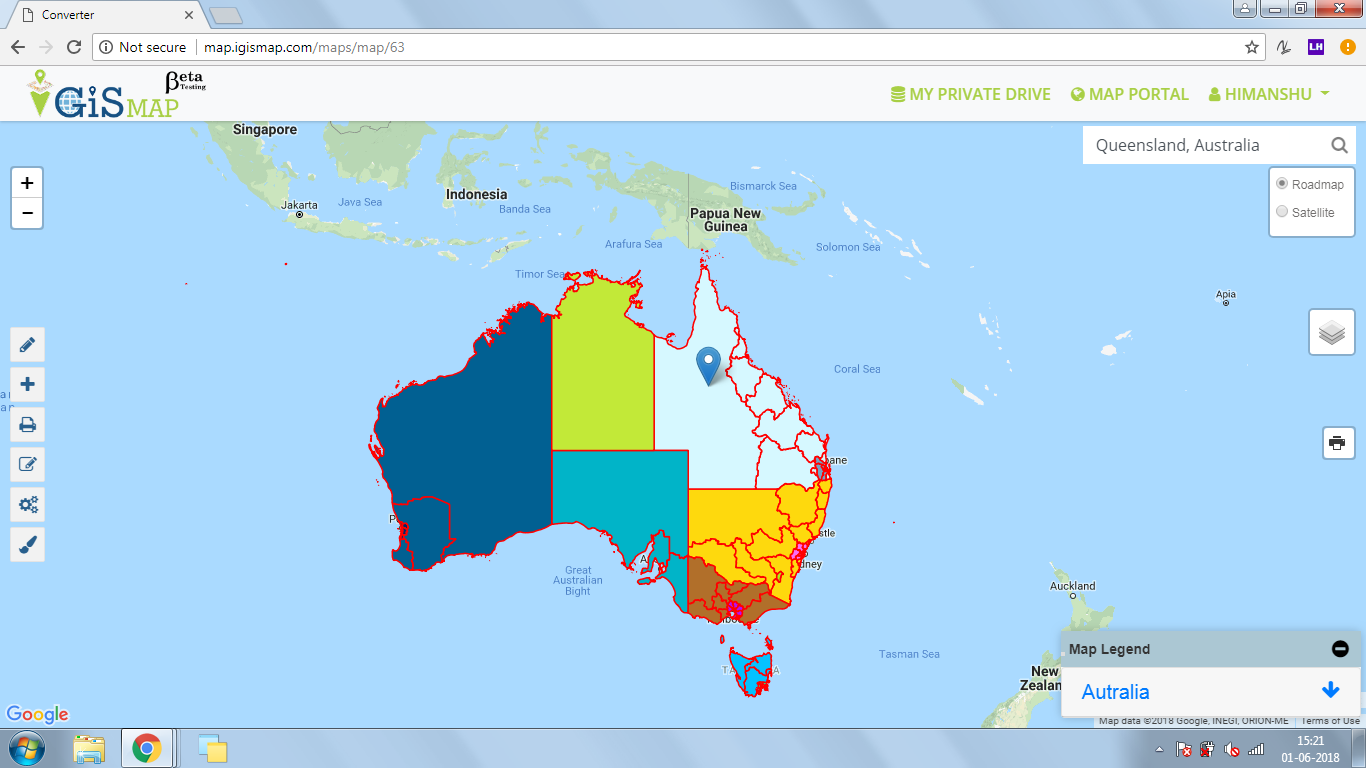The width and height of the screenshot is (1366, 768).
Task: Click the iGIS Map logo
Action: point(115,95)
